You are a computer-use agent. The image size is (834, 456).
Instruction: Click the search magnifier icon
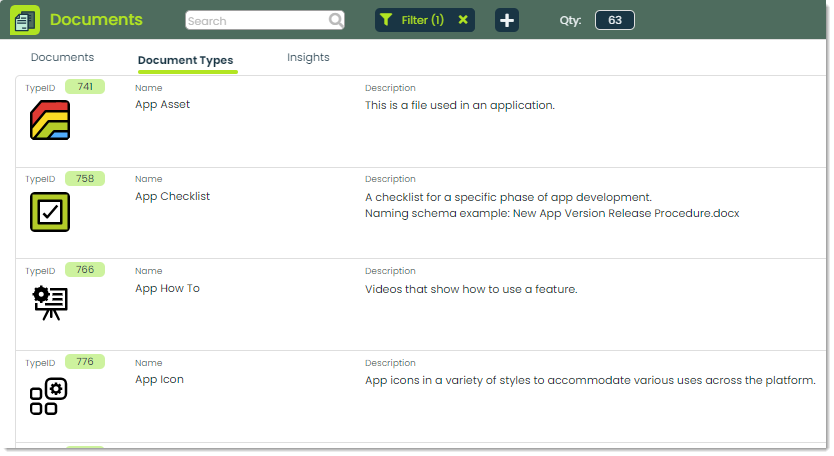tap(336, 20)
